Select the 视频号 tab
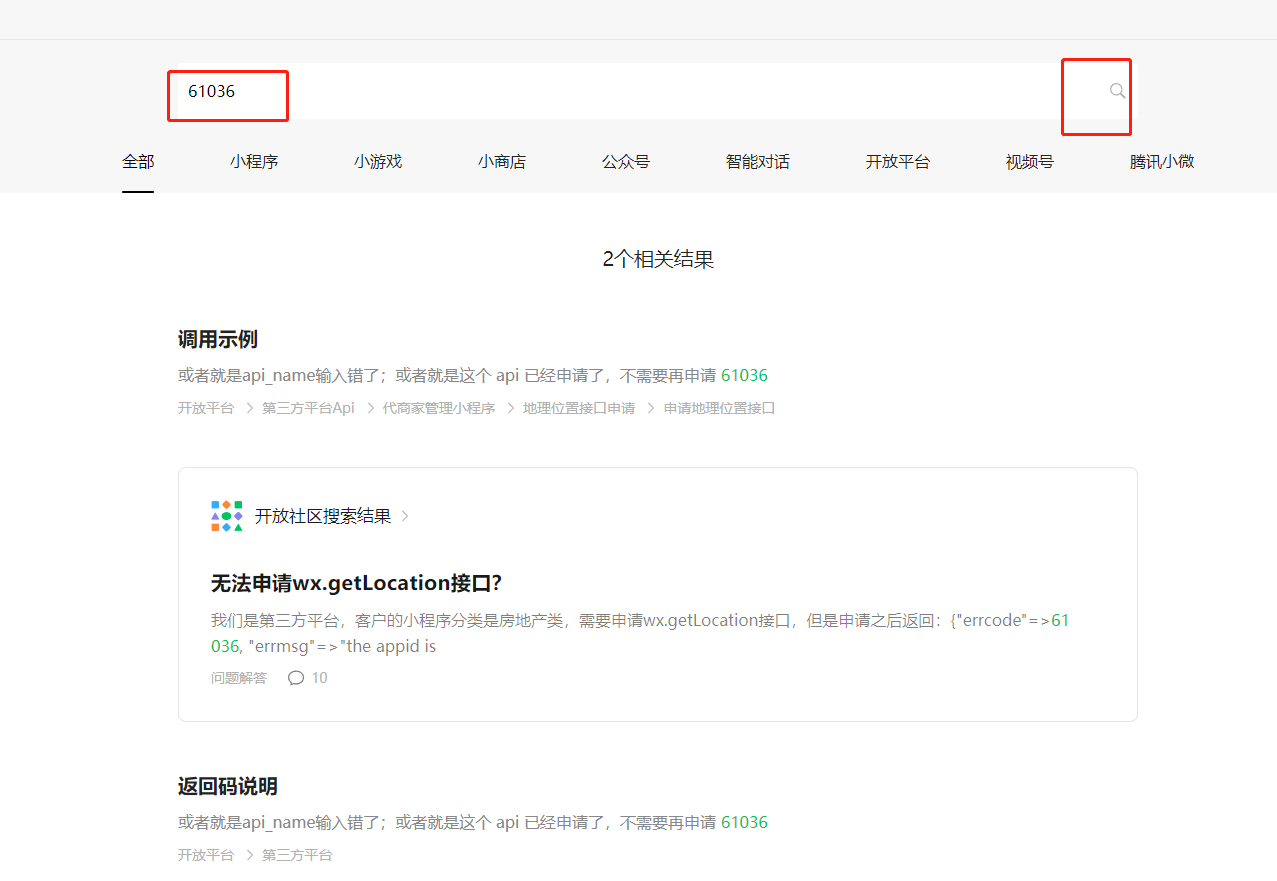Viewport: 1277px width, 881px height. coord(1030,161)
